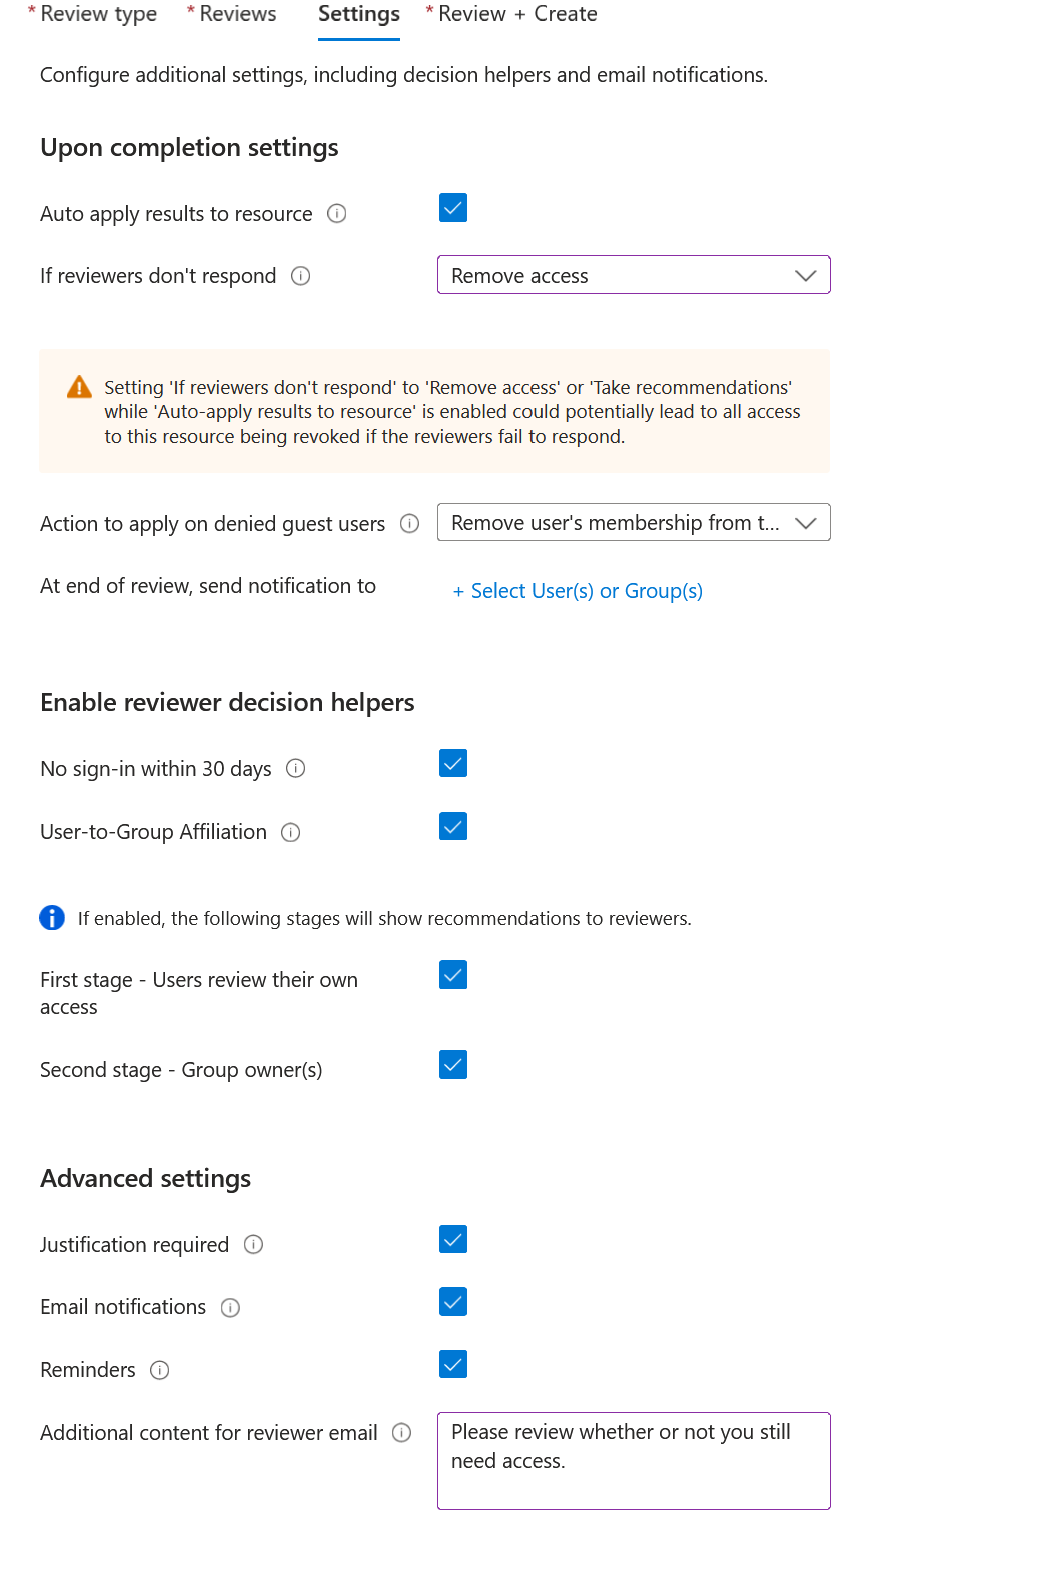Click info icon next to Email notifications
Image resolution: width=1058 pixels, height=1572 pixels.
point(231,1307)
